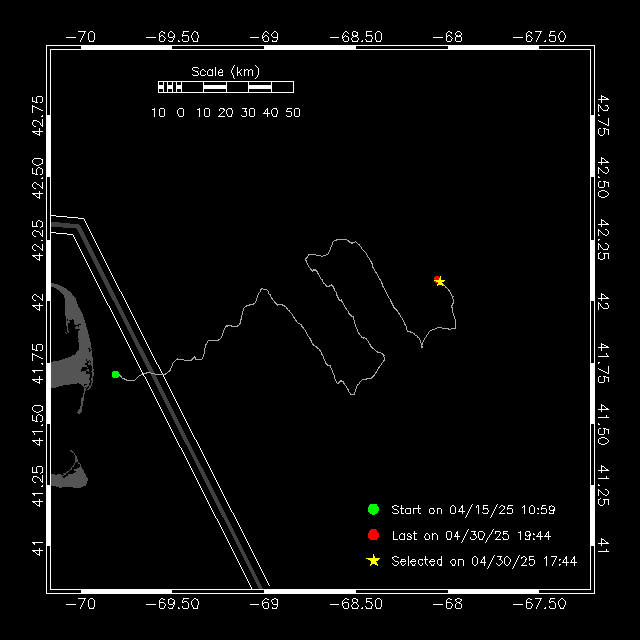Click the red dot in the legend
The height and width of the screenshot is (640, 640).
(x=373, y=535)
